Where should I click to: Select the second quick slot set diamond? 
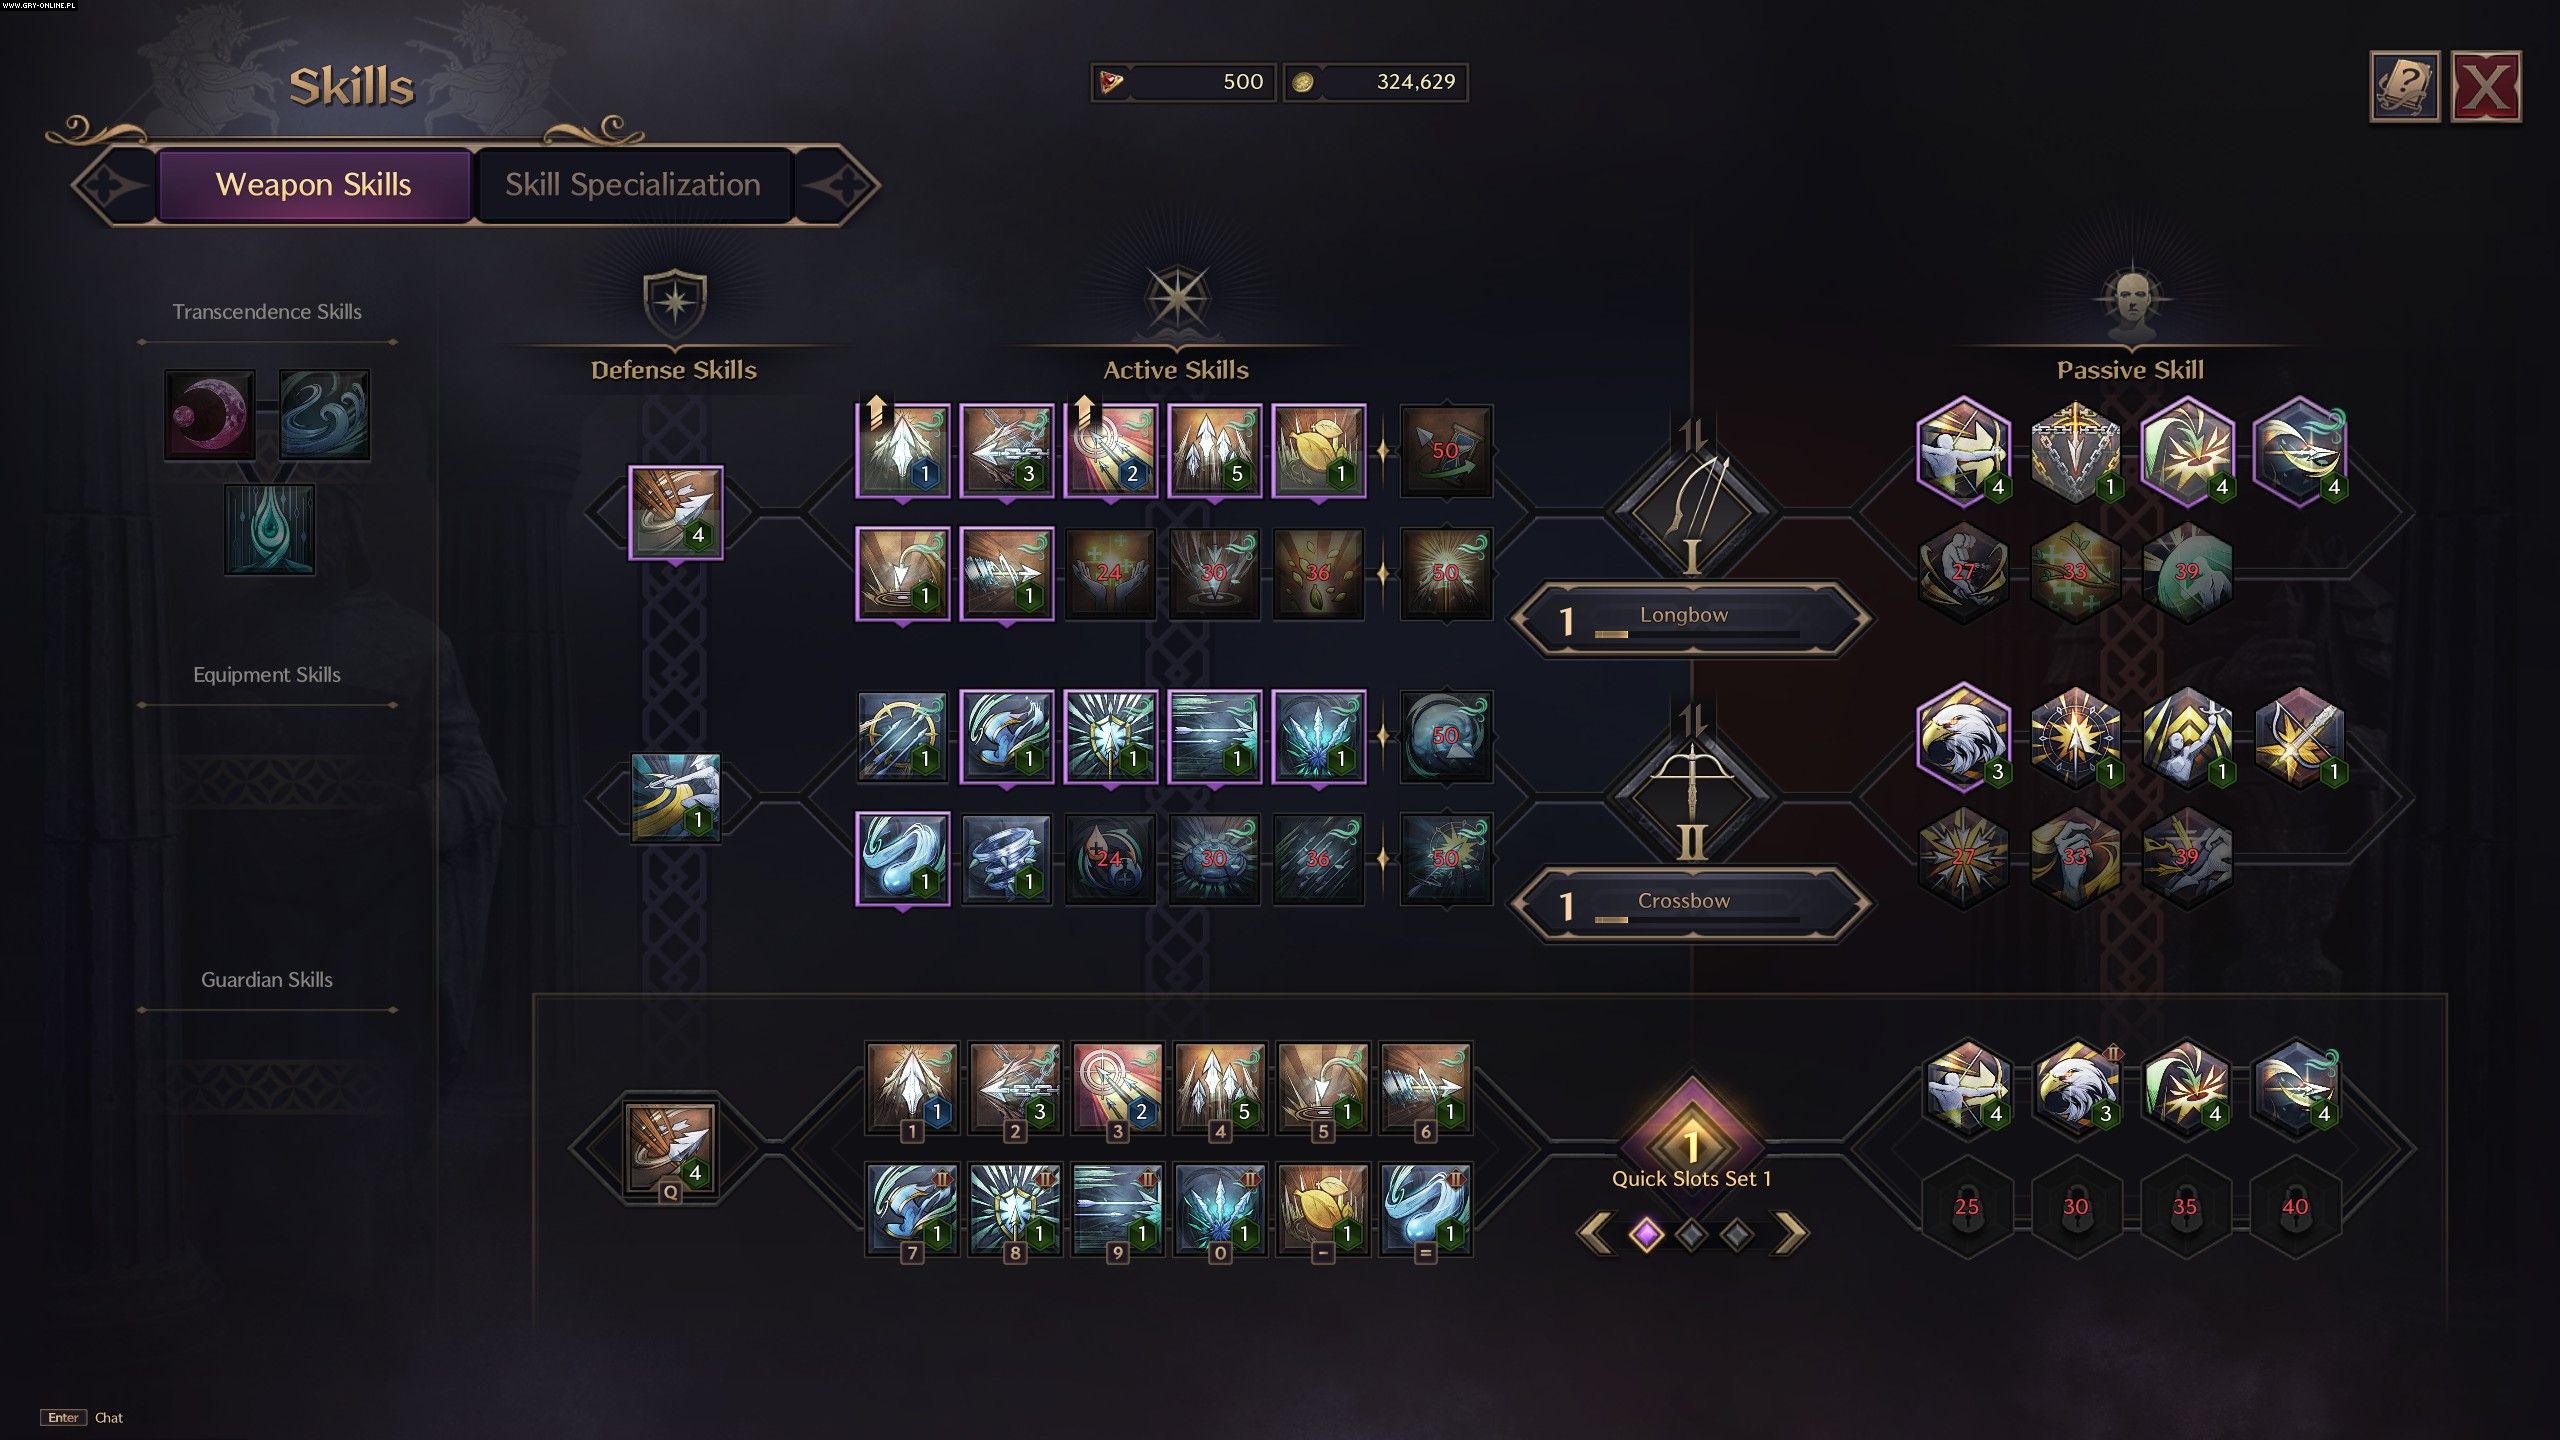click(x=1691, y=1235)
